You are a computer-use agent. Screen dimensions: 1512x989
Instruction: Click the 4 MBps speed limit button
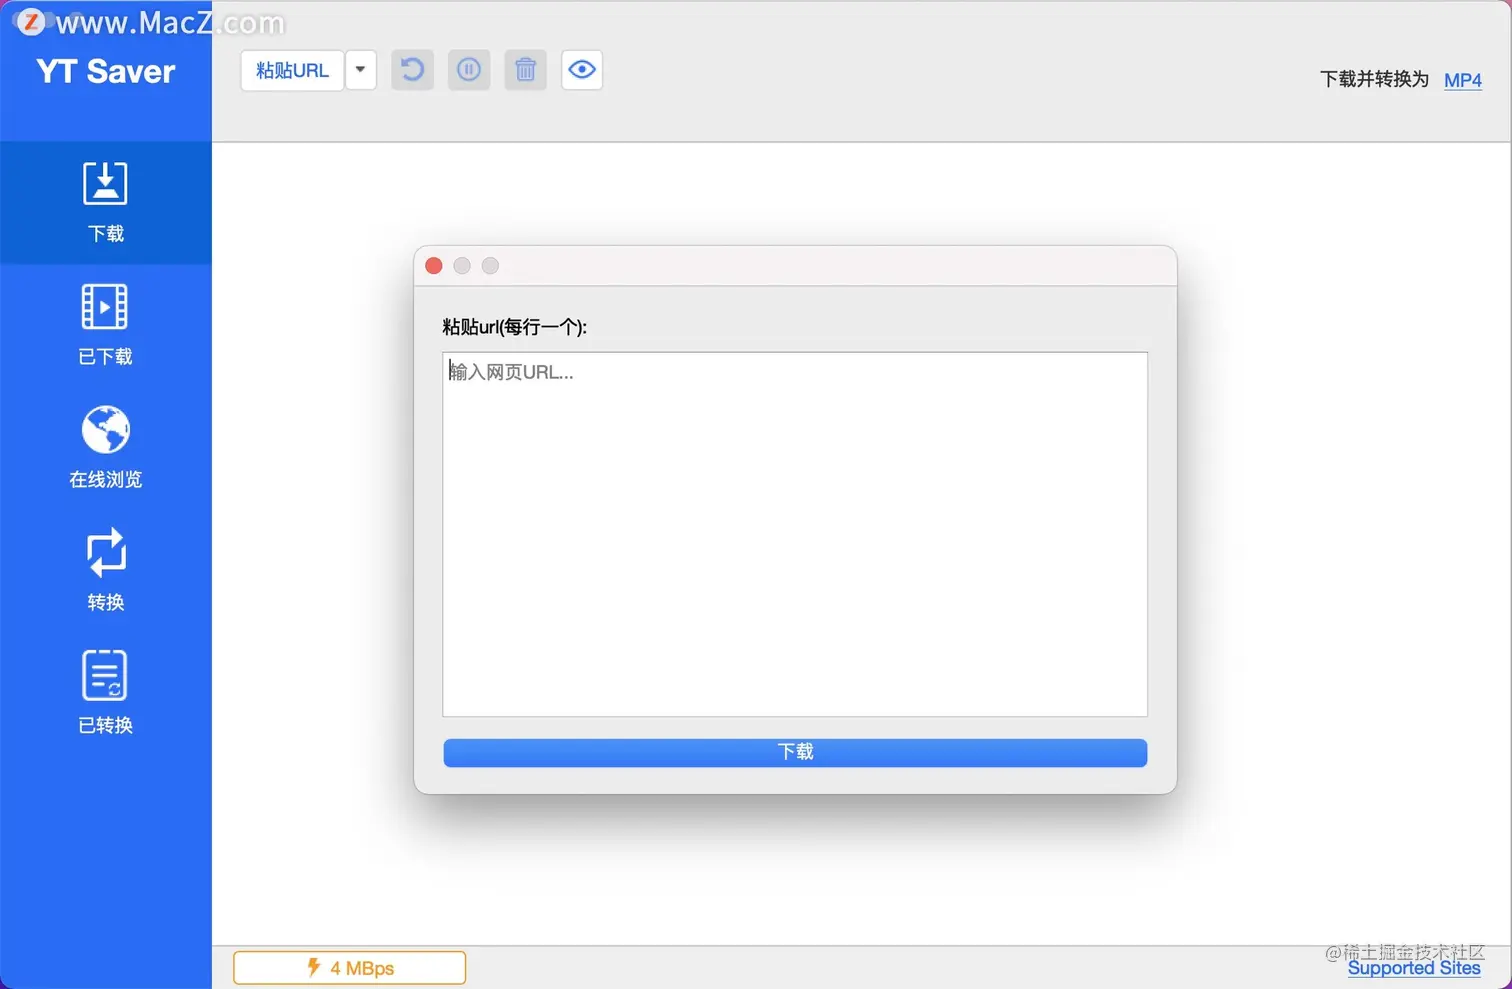(350, 968)
